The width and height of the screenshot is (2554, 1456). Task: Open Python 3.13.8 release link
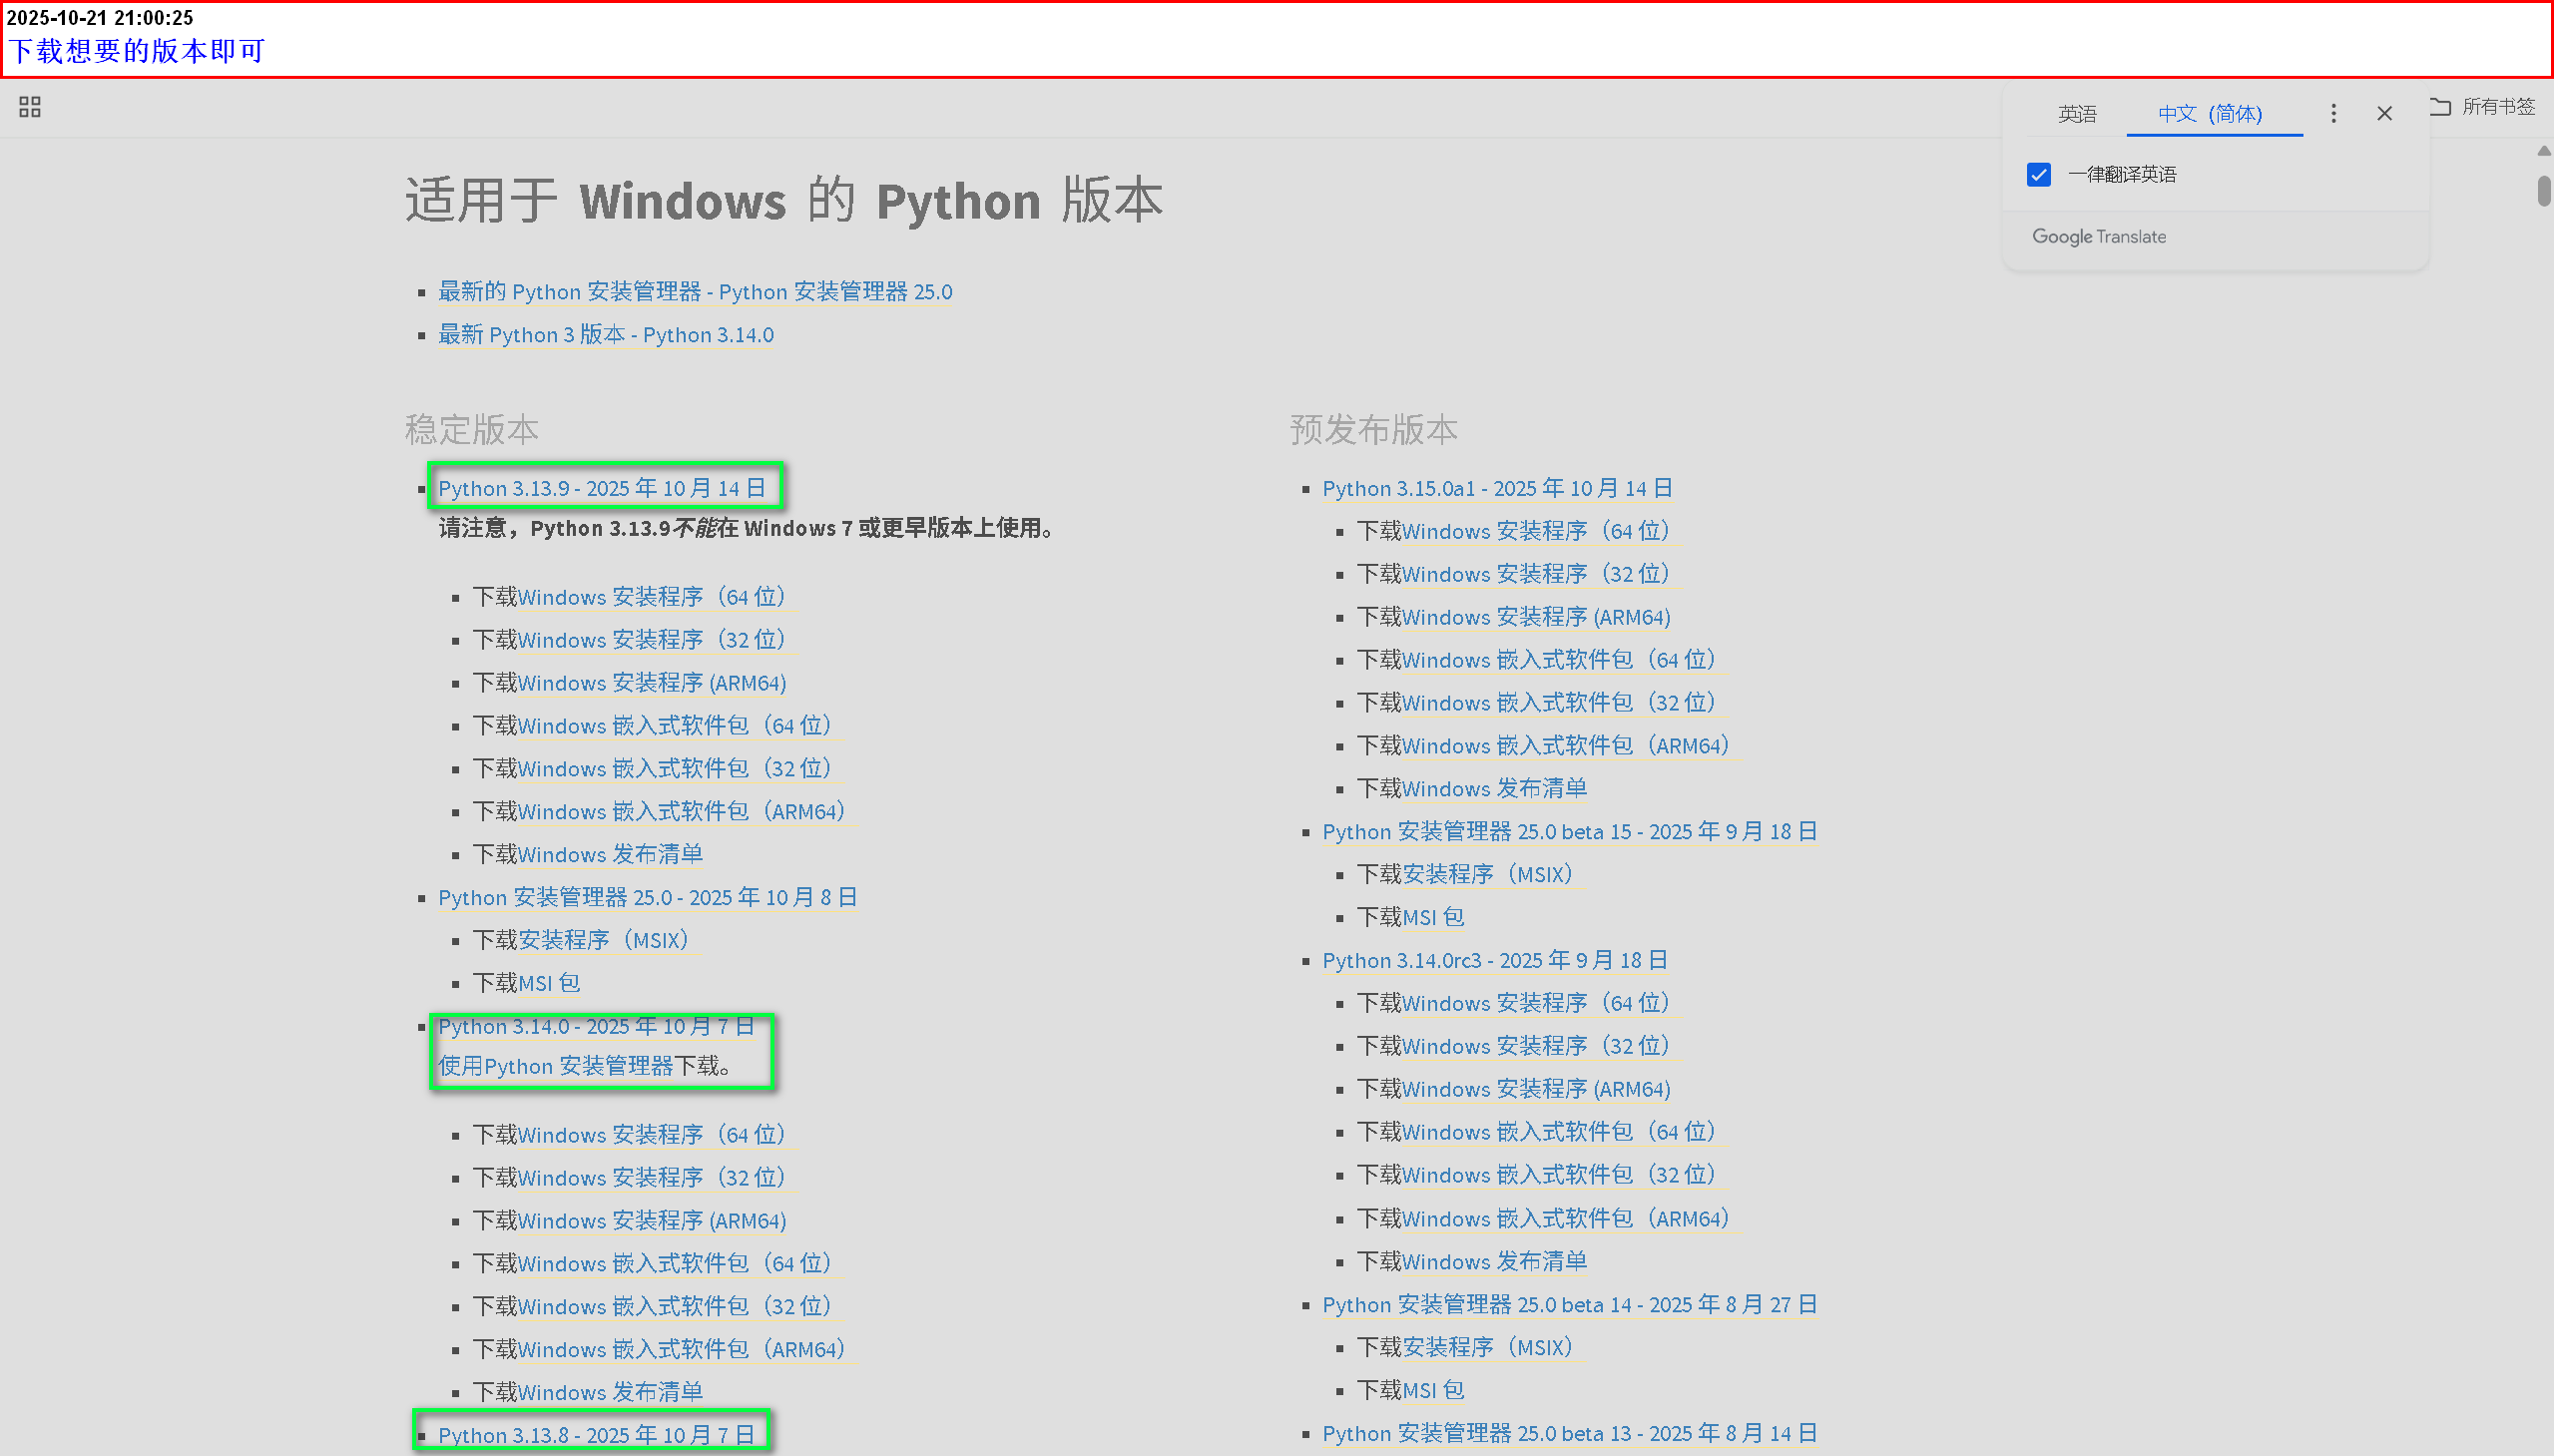pyautogui.click(x=595, y=1434)
